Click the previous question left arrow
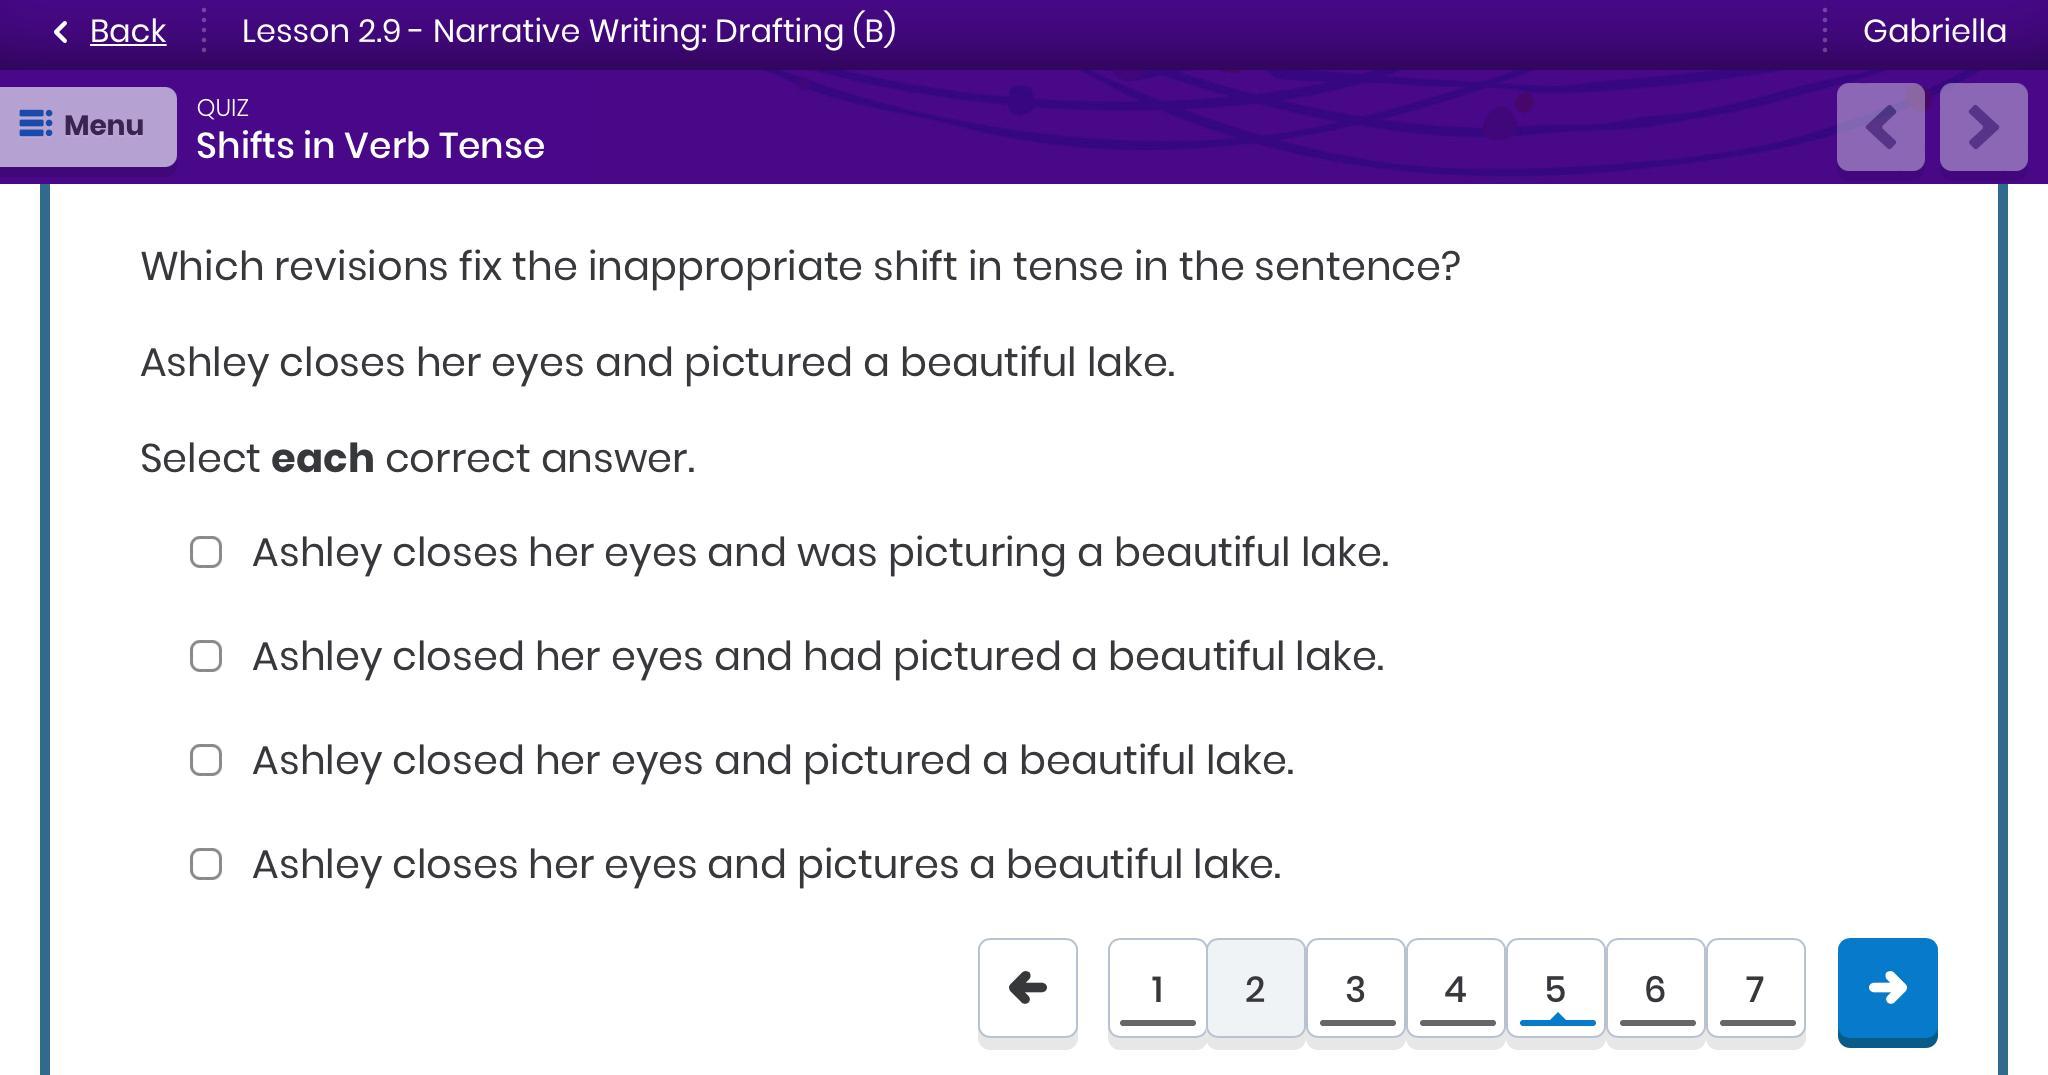This screenshot has height=1075, width=2048. point(1027,988)
